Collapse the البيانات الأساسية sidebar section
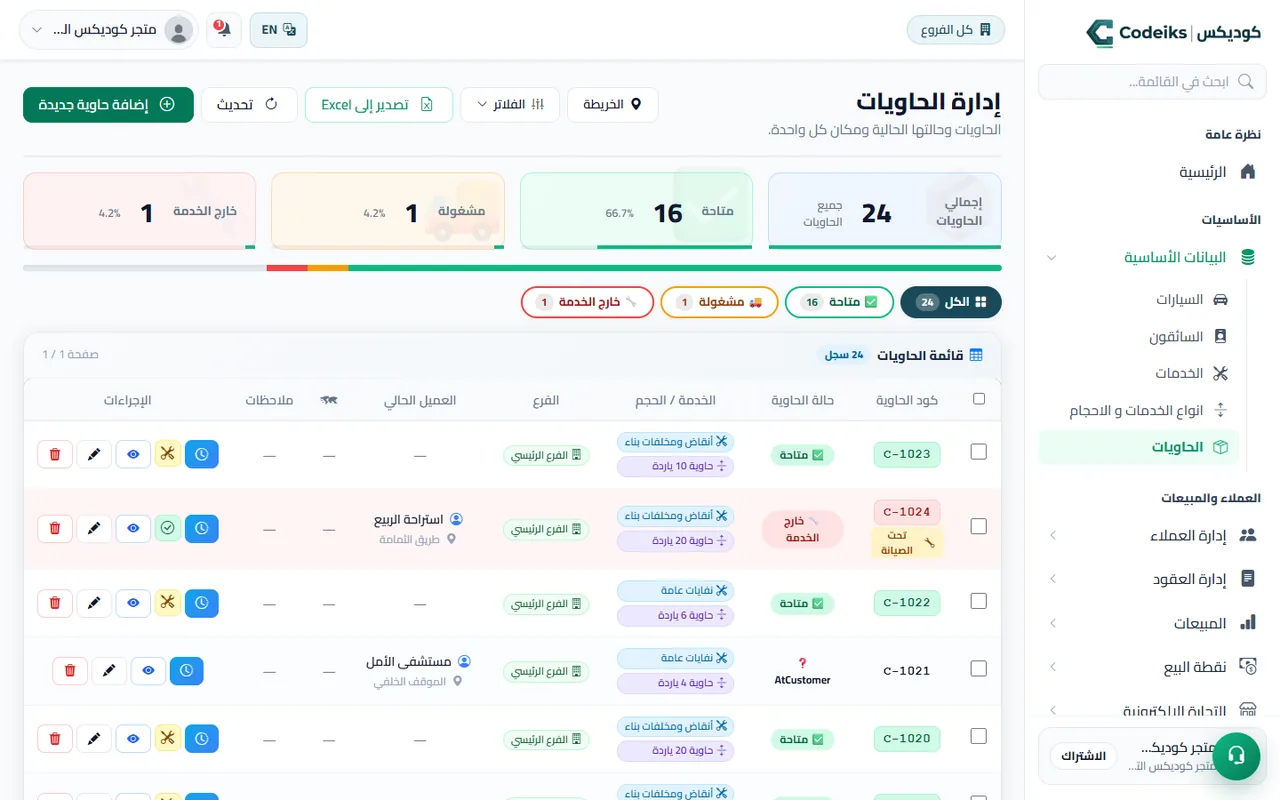This screenshot has width=1280, height=800. [x=1150, y=257]
